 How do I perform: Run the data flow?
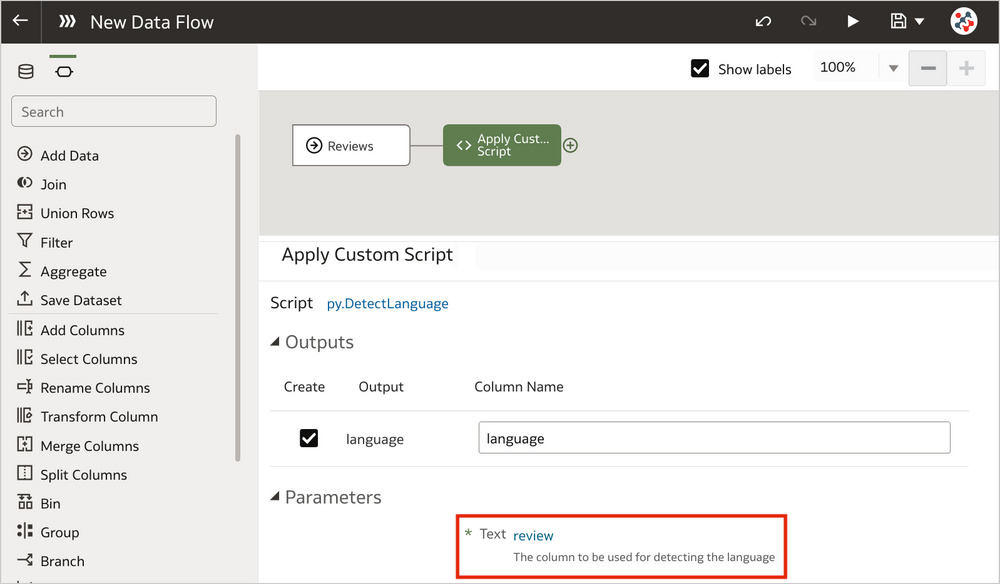(853, 20)
